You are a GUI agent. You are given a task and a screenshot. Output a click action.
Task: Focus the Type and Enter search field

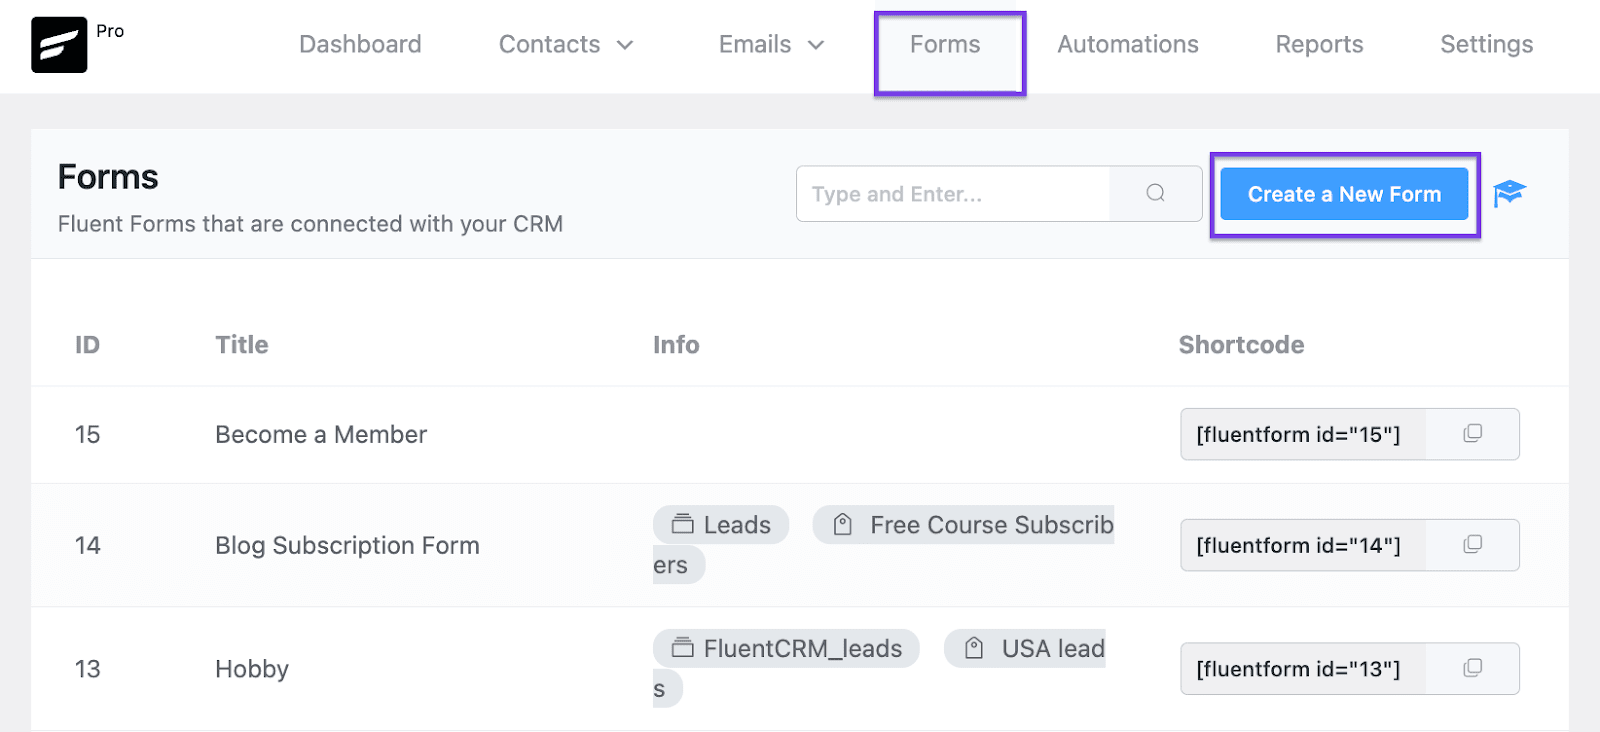(952, 194)
